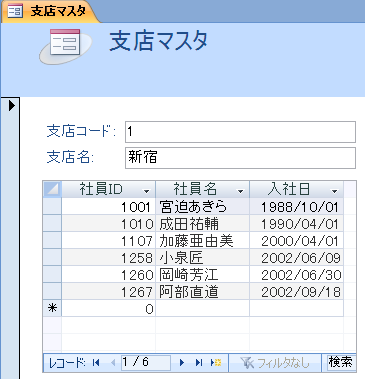Image resolution: width=365 pixels, height=379 pixels.
Task: Click the date cell 2002/06/09
Action: point(297,258)
